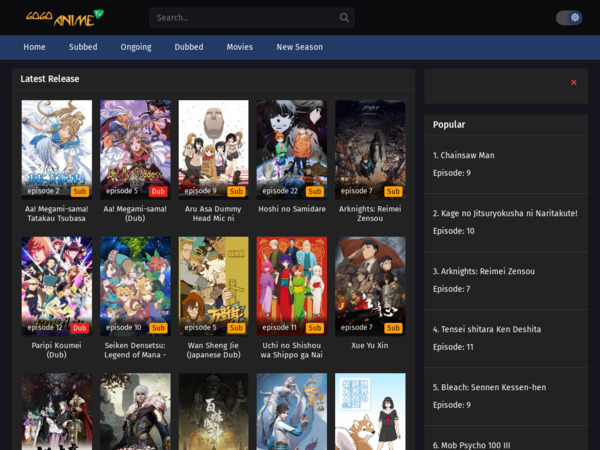
Task: Open Mob Psycho 100 III popular entry
Action: [471, 445]
